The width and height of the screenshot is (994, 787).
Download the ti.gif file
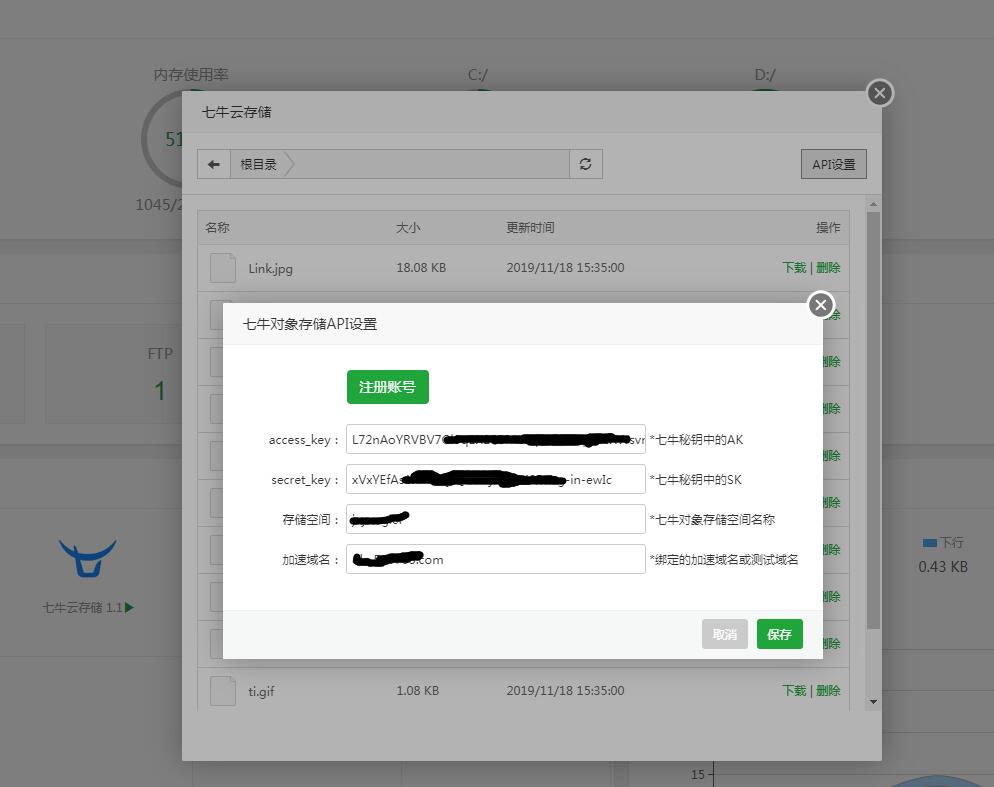794,691
